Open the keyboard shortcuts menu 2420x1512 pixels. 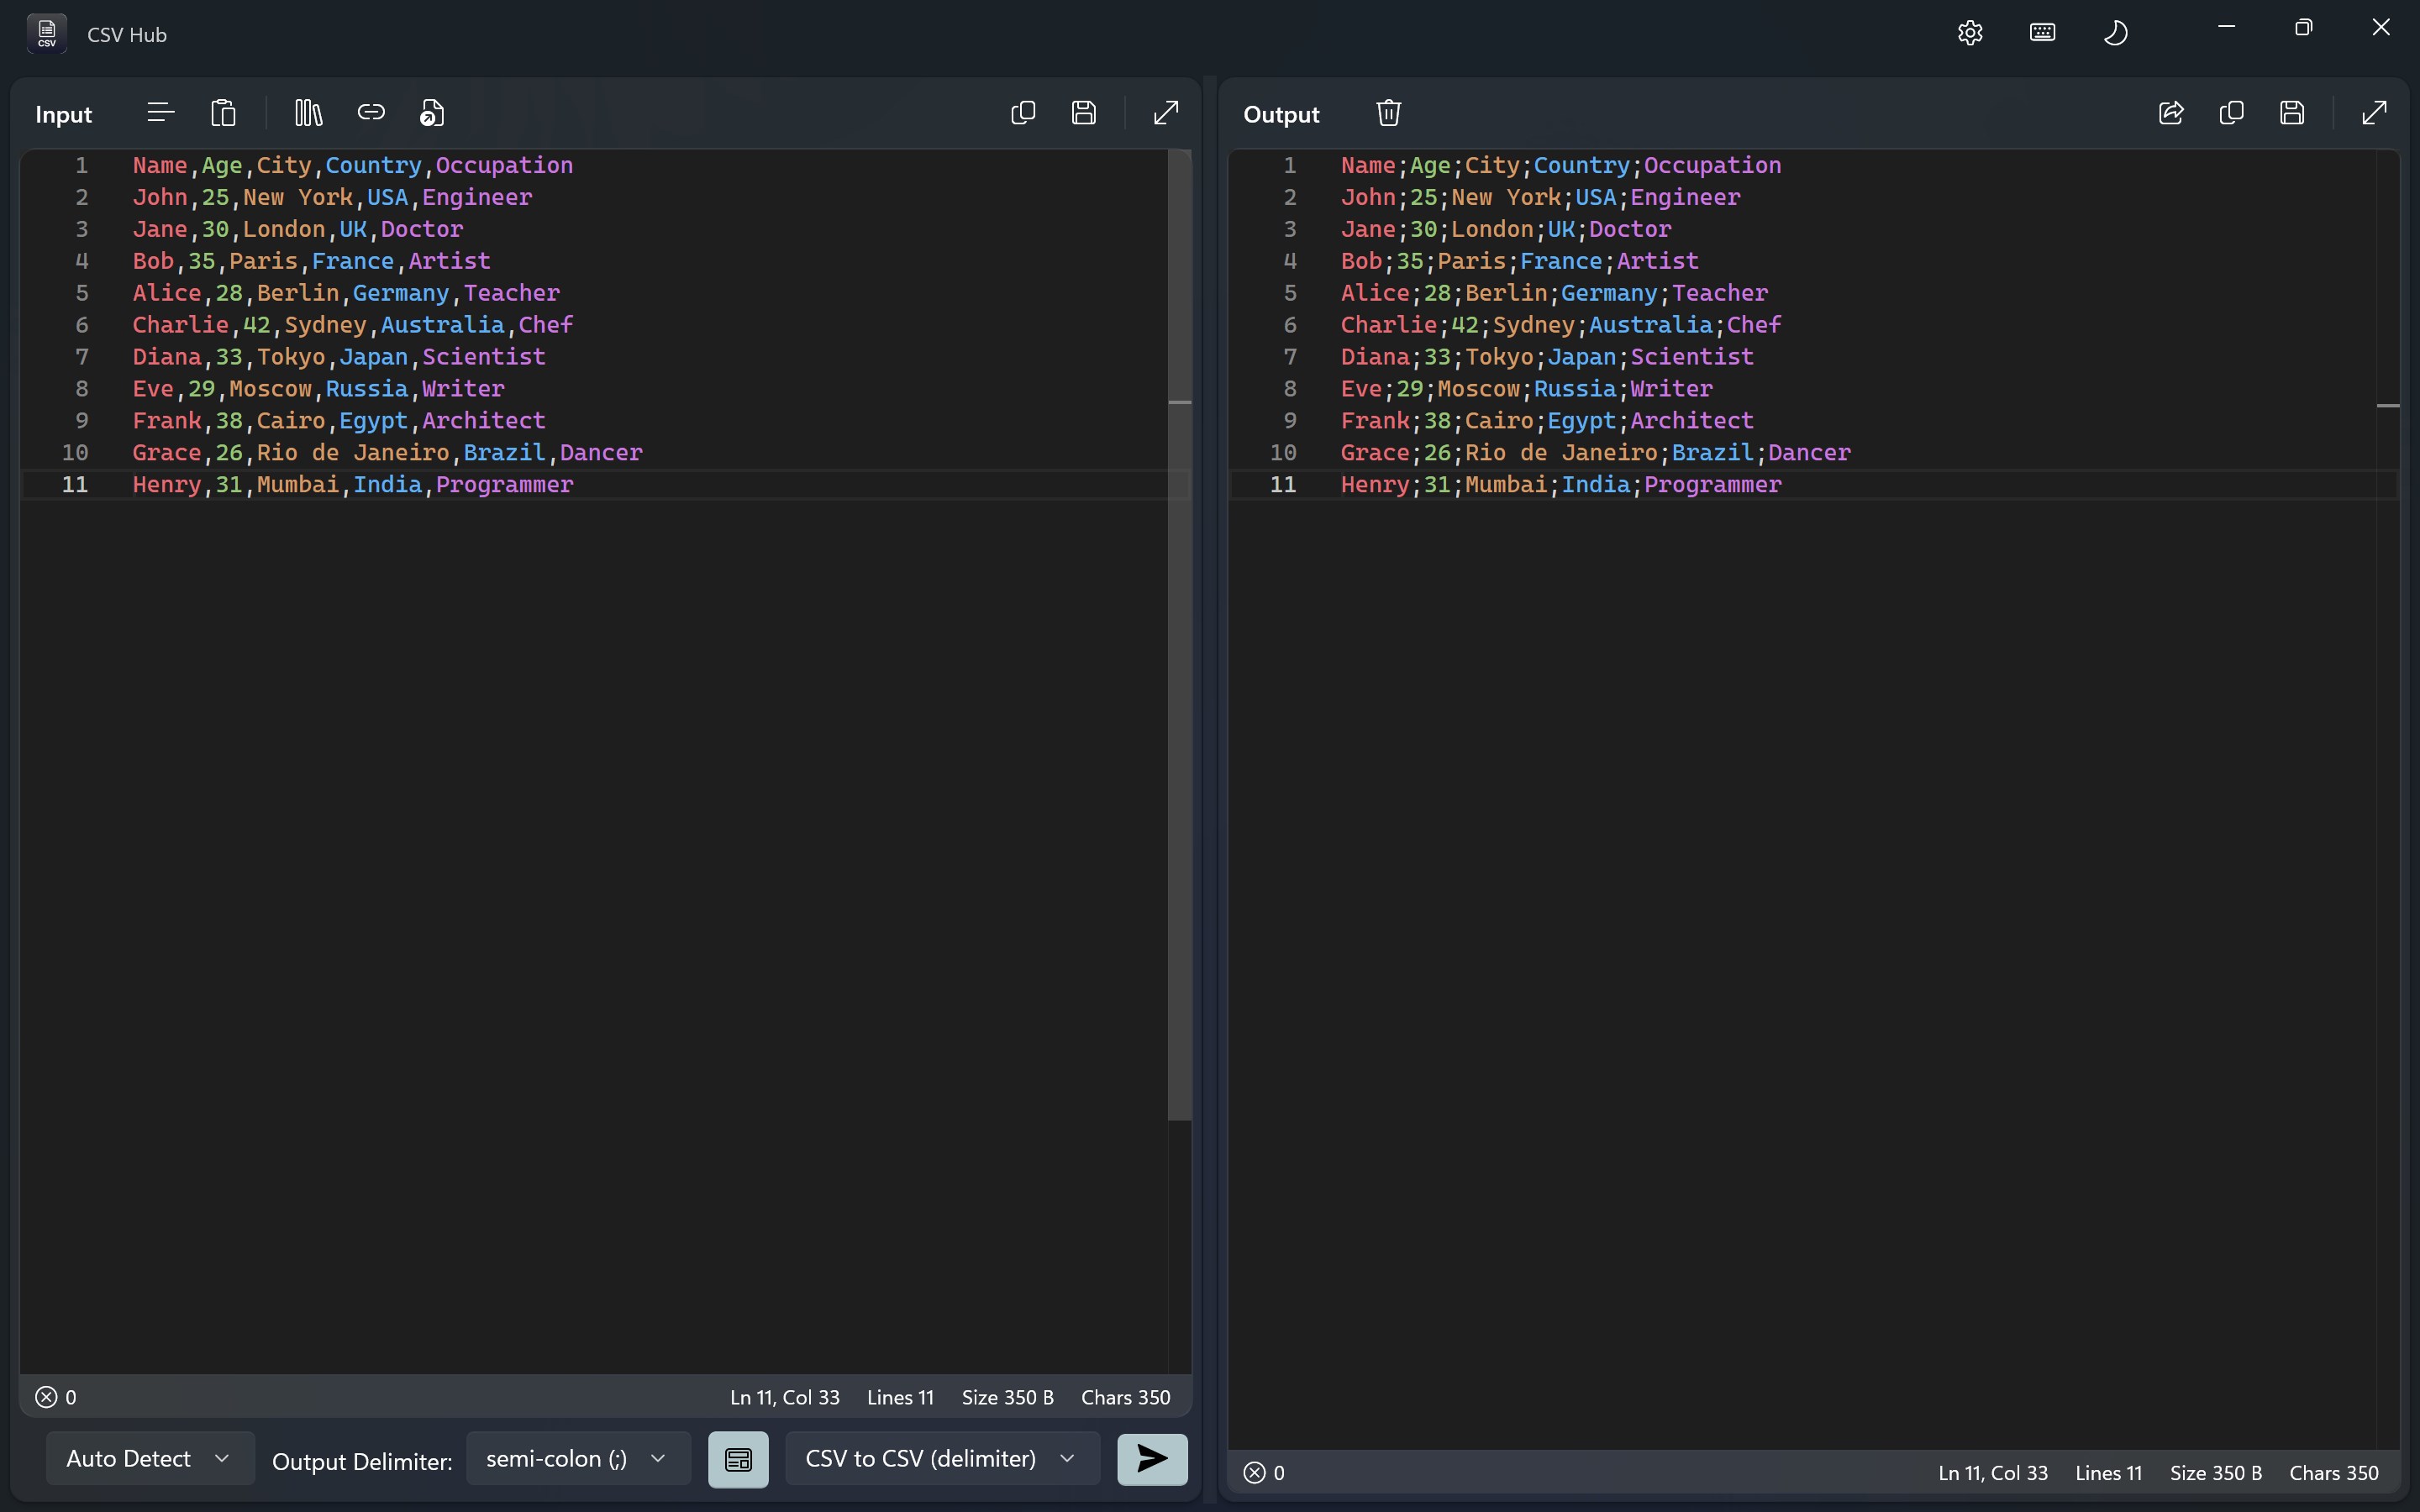[x=2042, y=33]
